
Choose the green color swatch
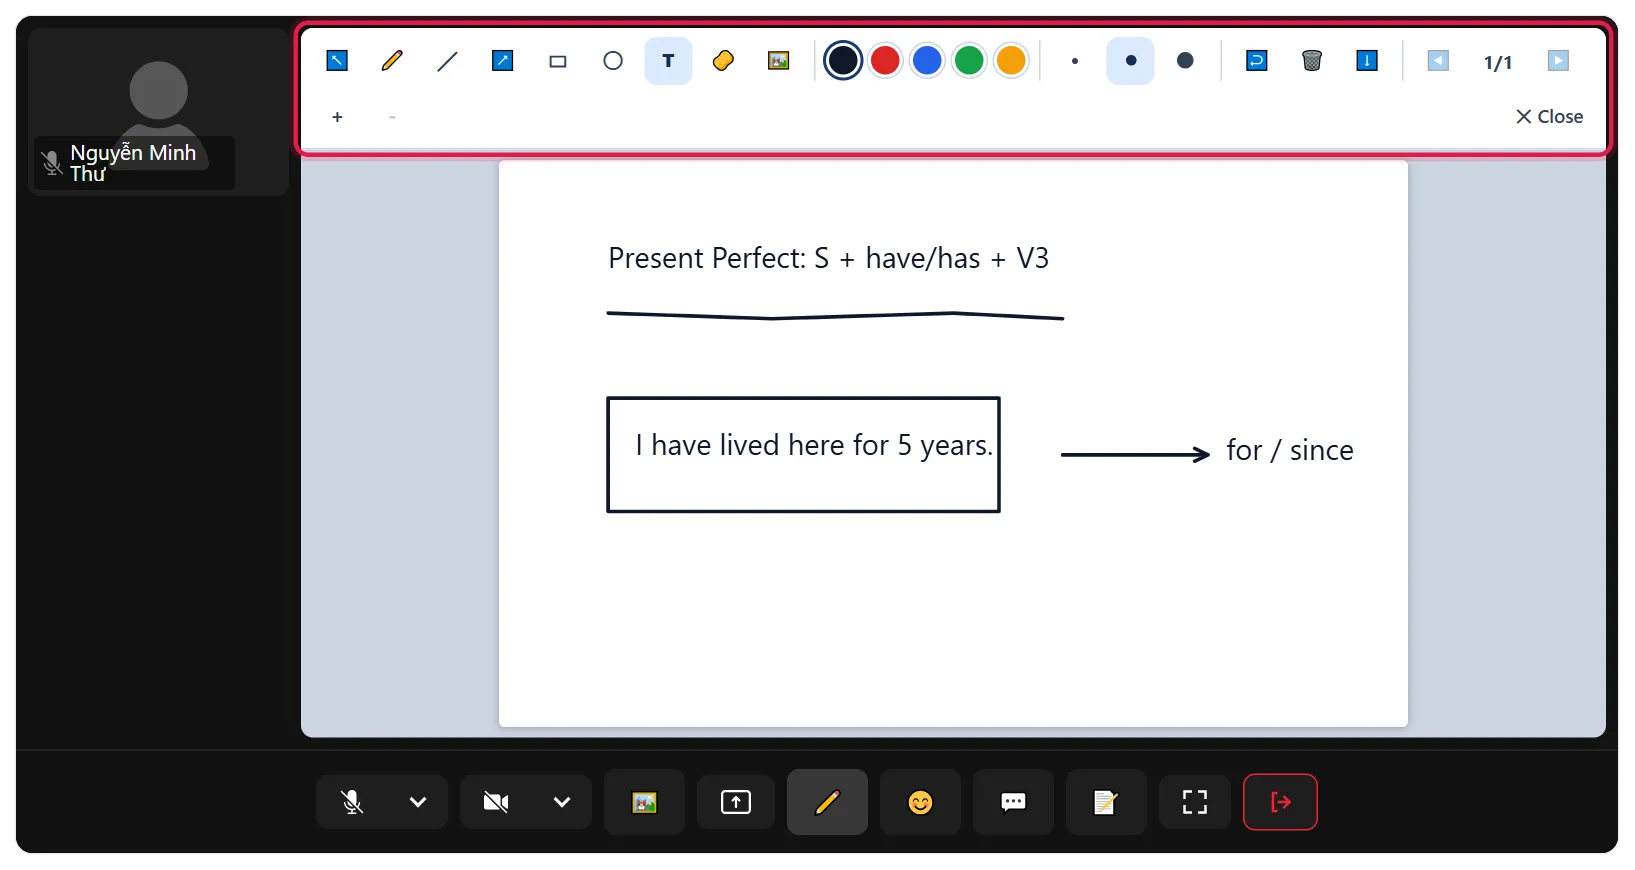[x=969, y=61]
